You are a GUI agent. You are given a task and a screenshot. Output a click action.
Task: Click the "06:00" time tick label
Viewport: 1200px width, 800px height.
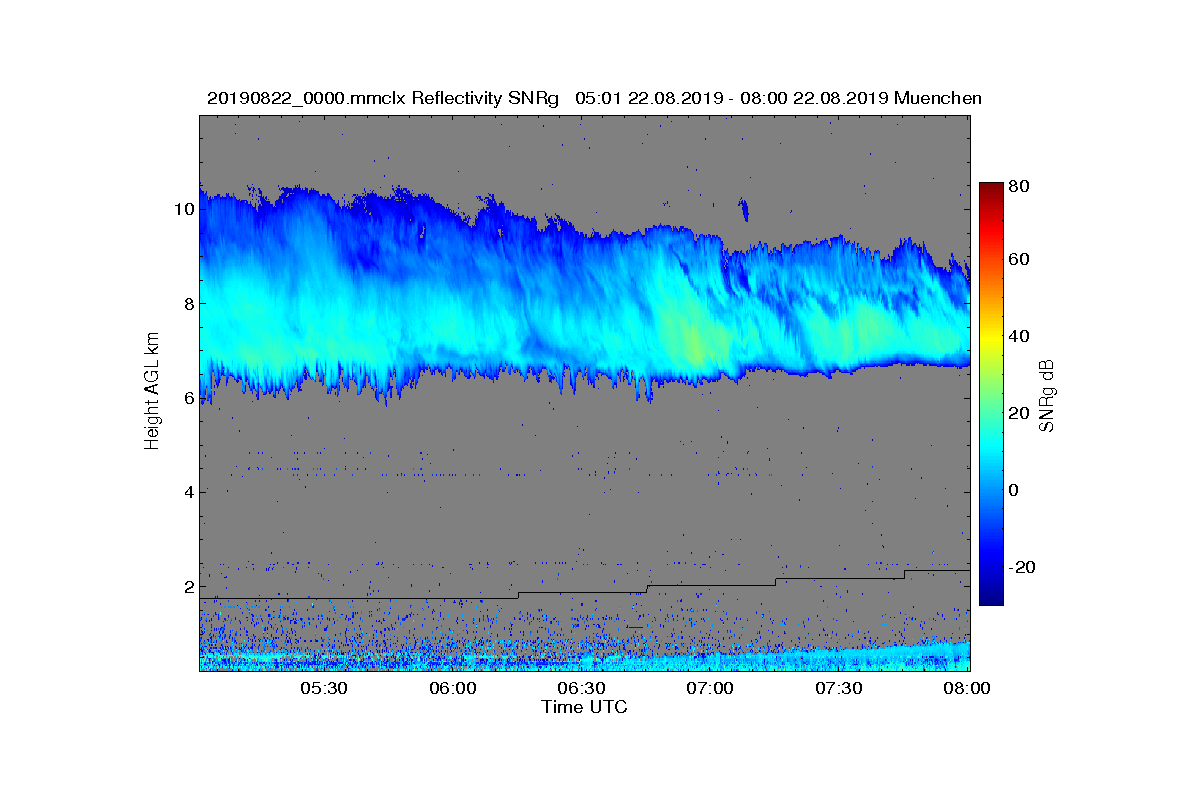(453, 688)
